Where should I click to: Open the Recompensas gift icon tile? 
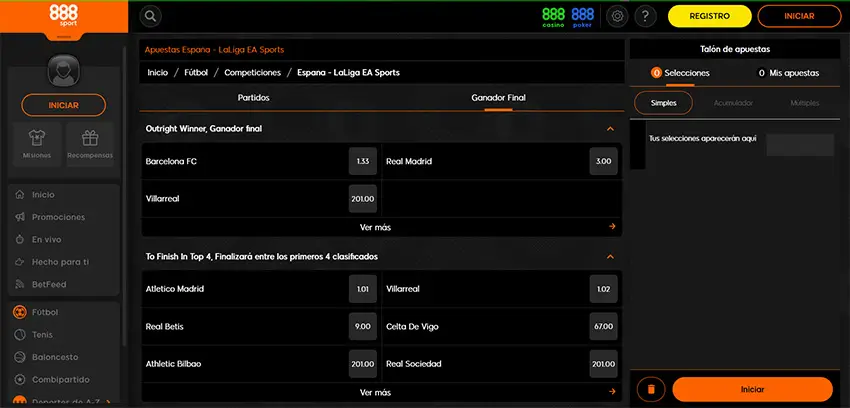[91, 143]
